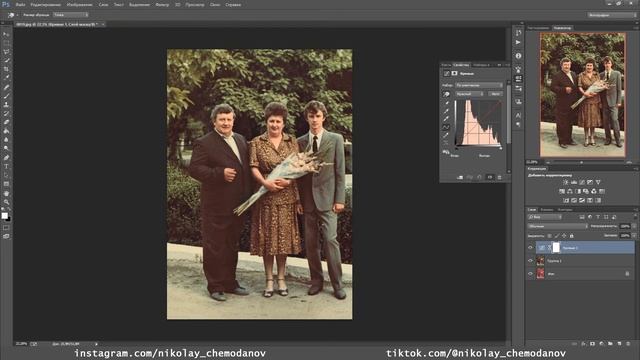Choose the draw-curve pencil mode icon
The image size is (640, 360).
pyautogui.click(x=446, y=135)
